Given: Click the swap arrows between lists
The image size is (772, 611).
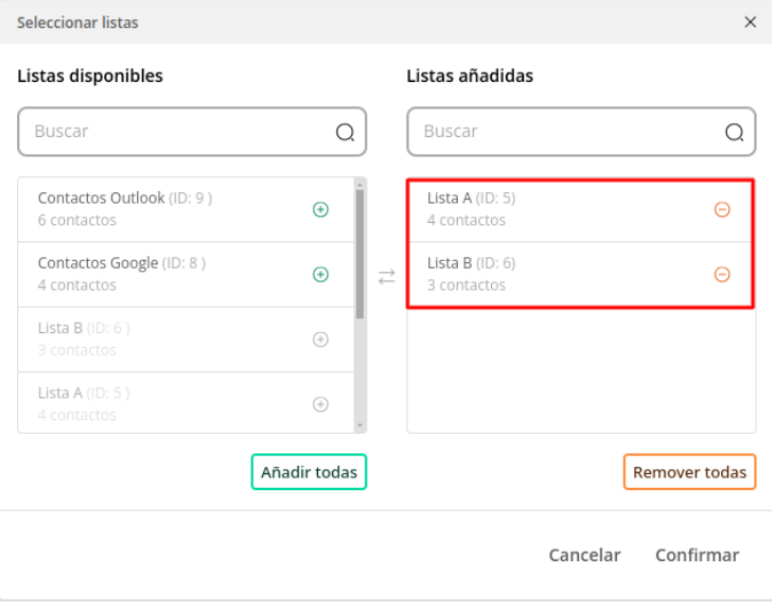Looking at the screenshot, I should click(x=386, y=277).
